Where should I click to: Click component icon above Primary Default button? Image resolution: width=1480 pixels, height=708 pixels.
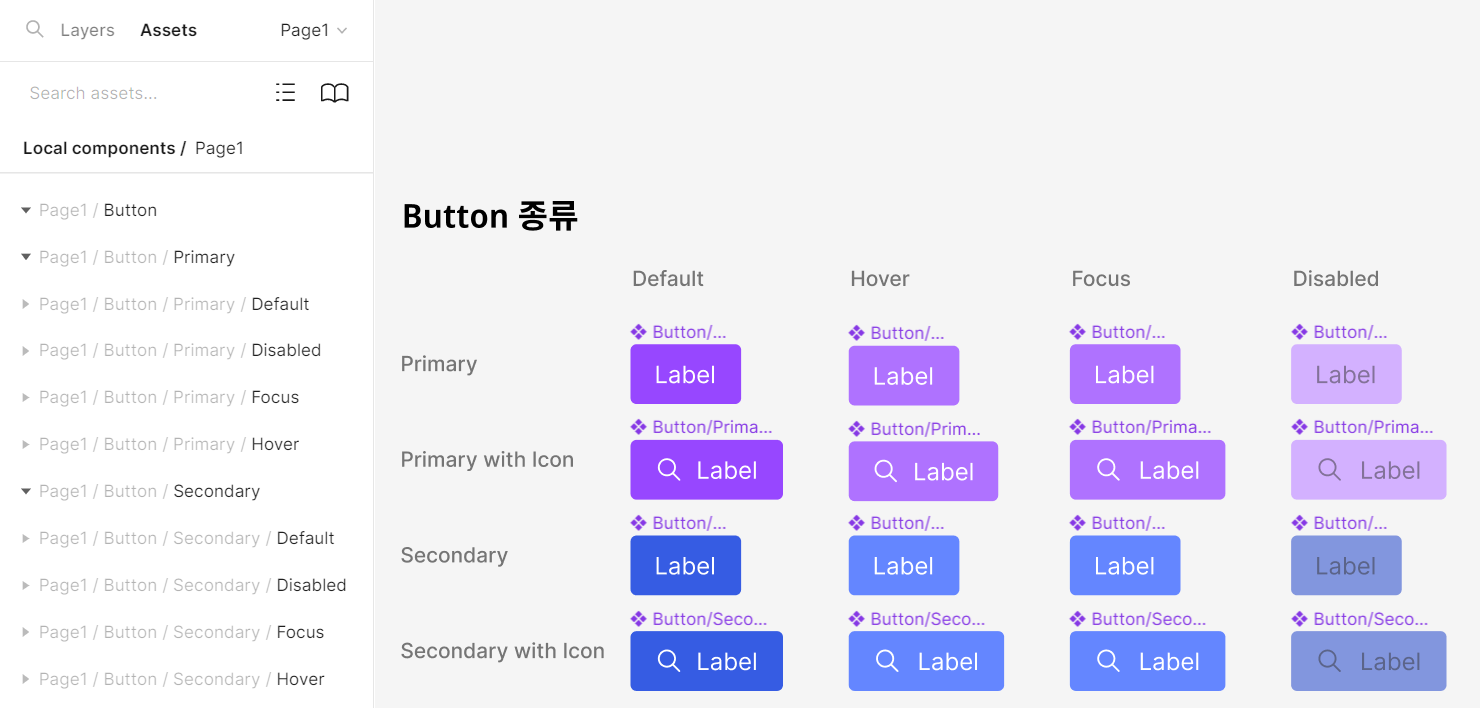coord(639,332)
